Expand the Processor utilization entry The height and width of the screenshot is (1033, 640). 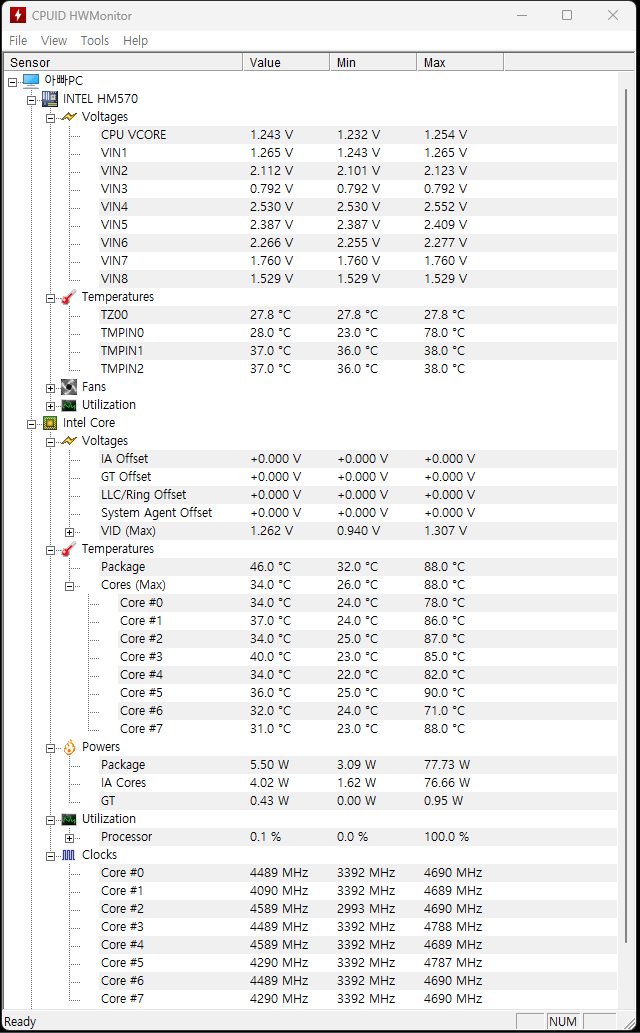(x=69, y=839)
